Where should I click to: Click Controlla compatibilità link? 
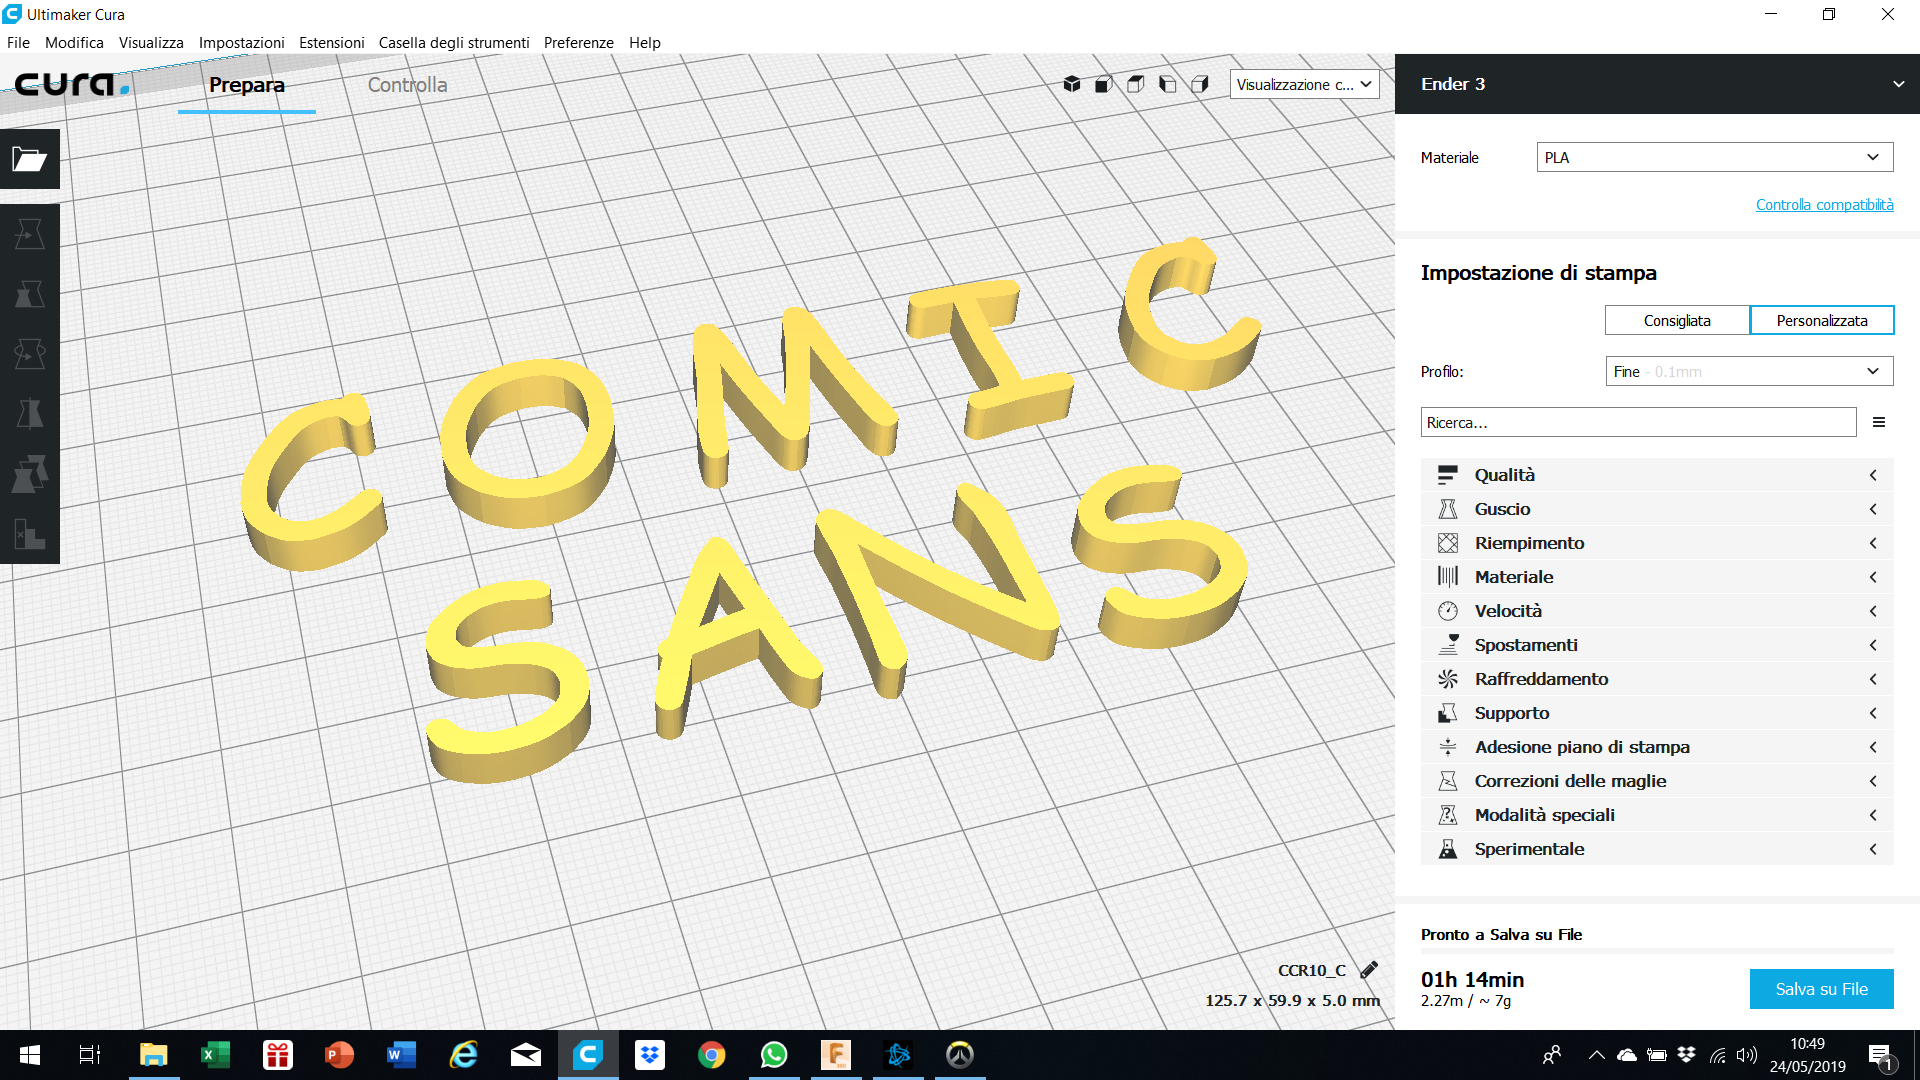1824,204
